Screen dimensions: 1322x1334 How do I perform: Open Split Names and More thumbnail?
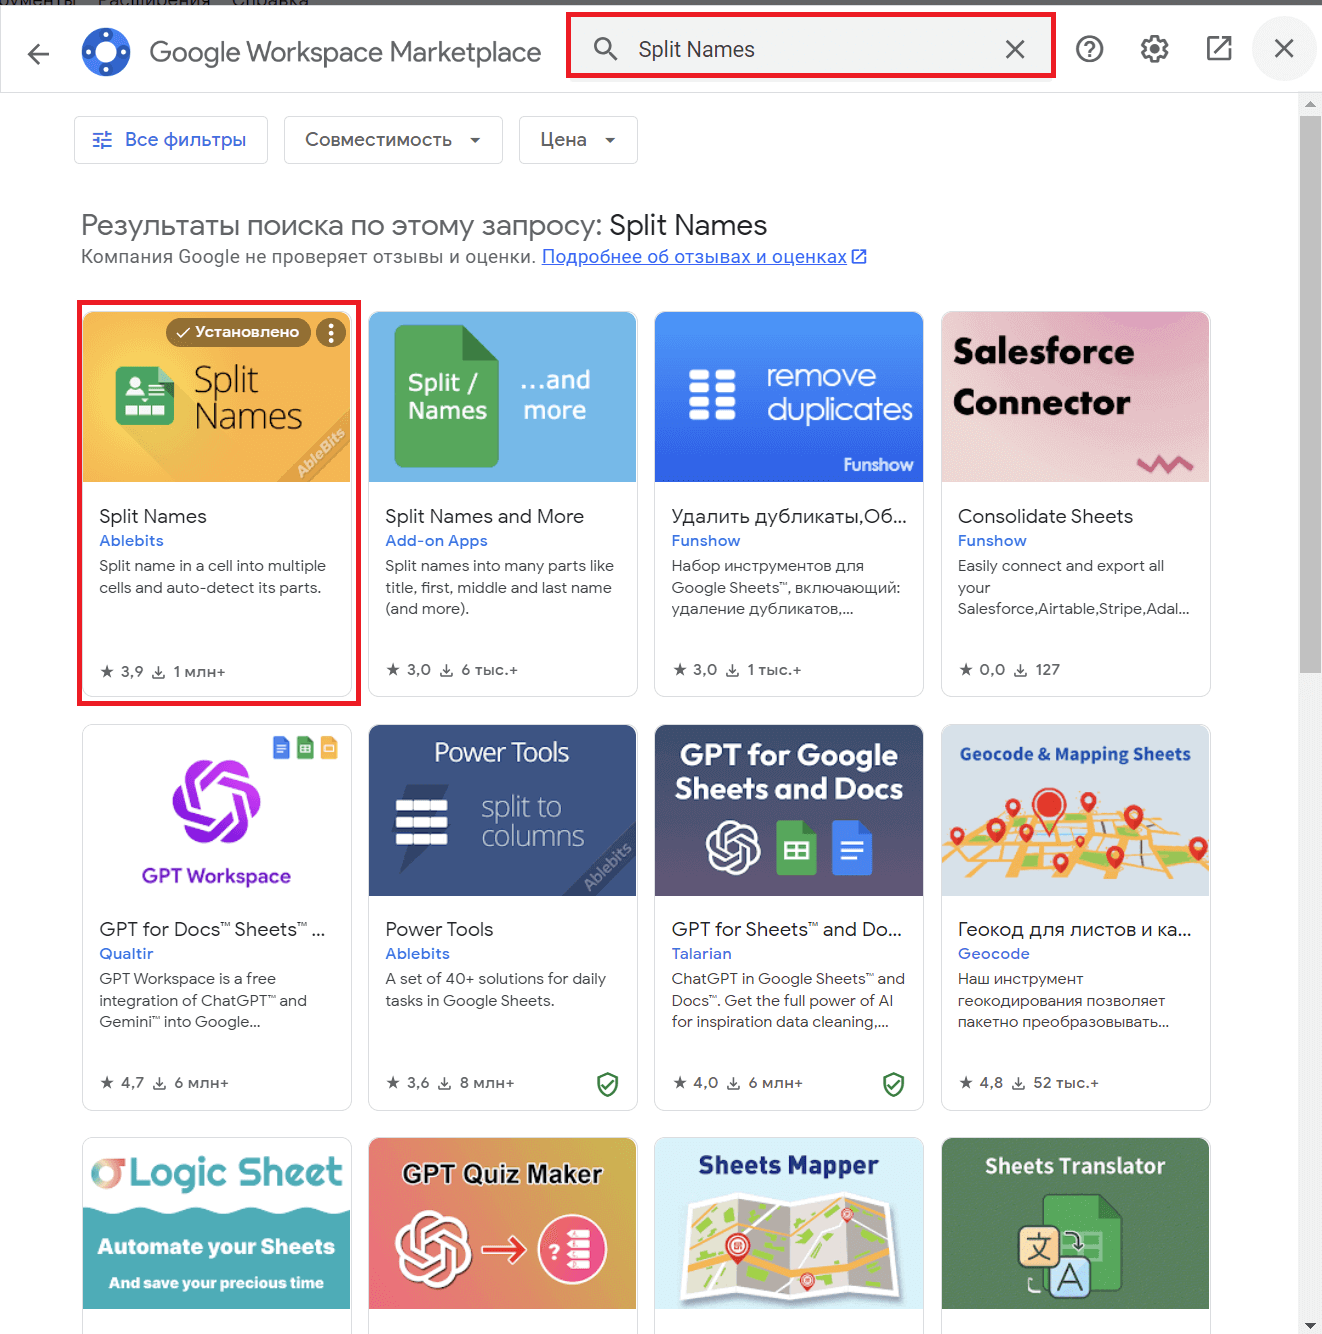pyautogui.click(x=502, y=397)
